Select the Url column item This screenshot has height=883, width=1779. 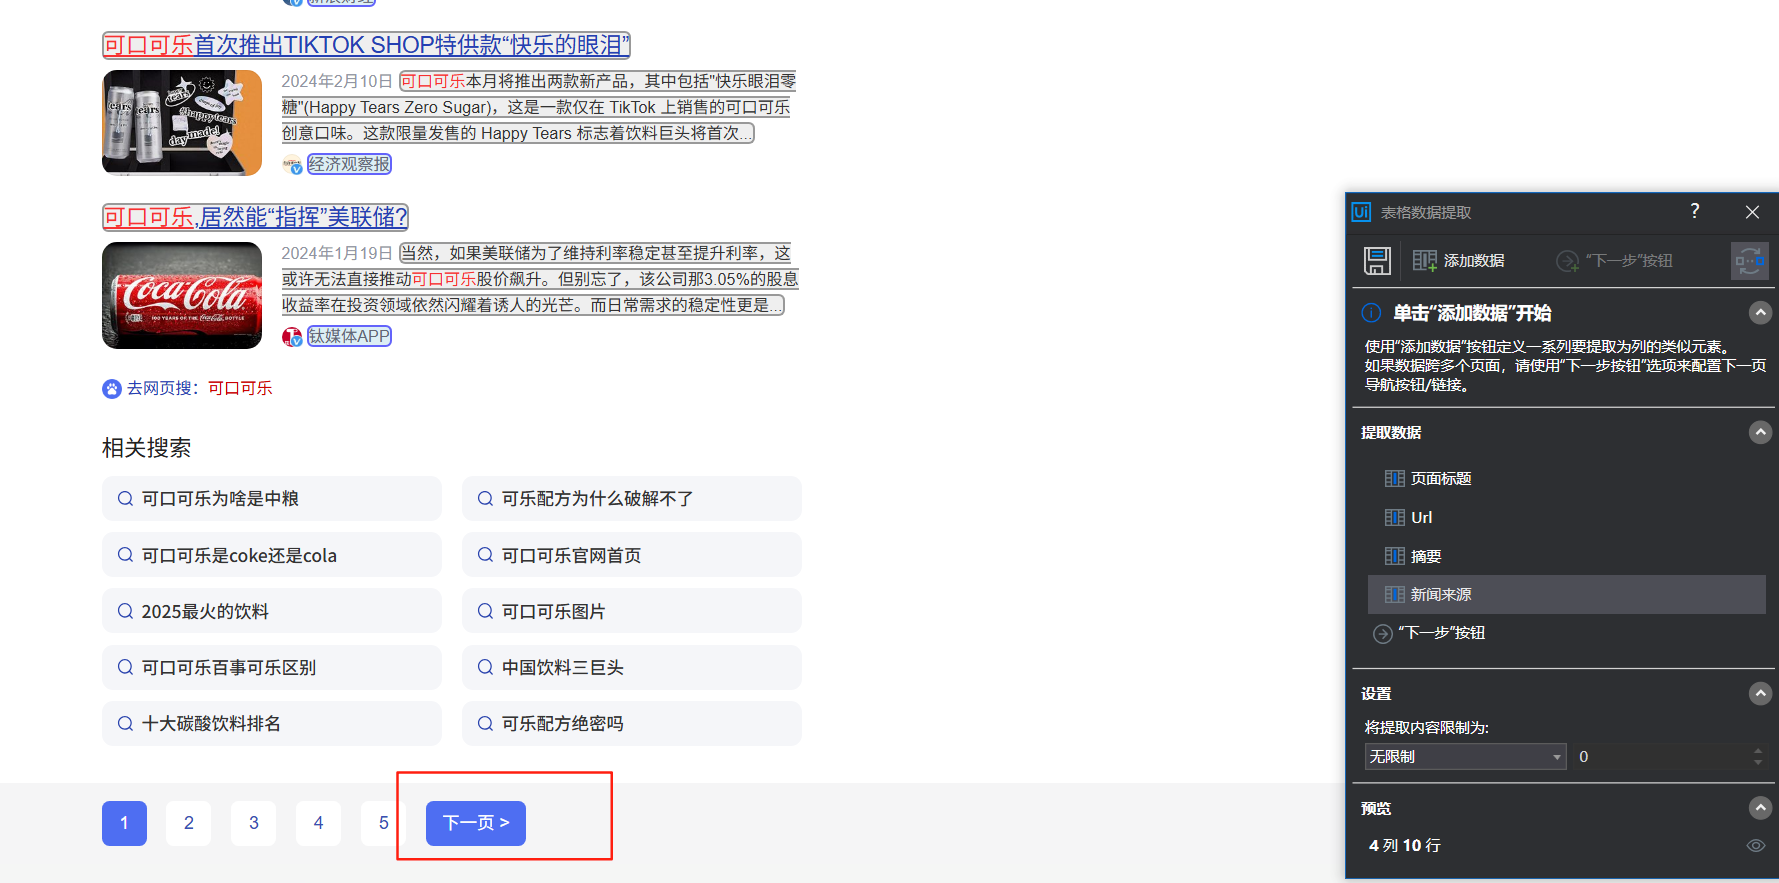pyautogui.click(x=1566, y=517)
